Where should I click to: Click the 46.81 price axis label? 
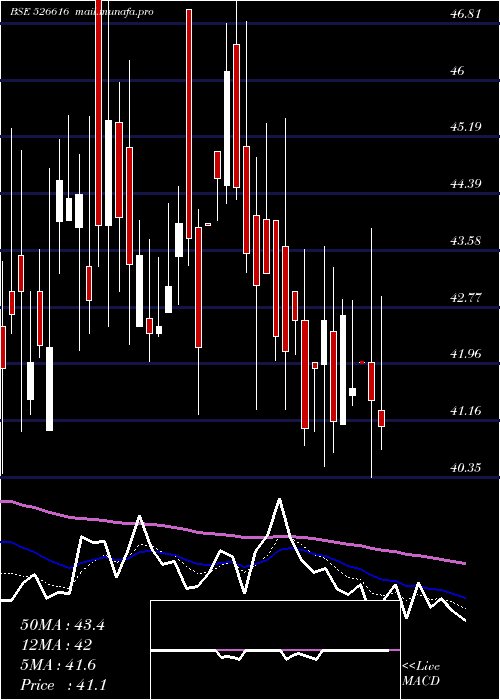click(466, 14)
